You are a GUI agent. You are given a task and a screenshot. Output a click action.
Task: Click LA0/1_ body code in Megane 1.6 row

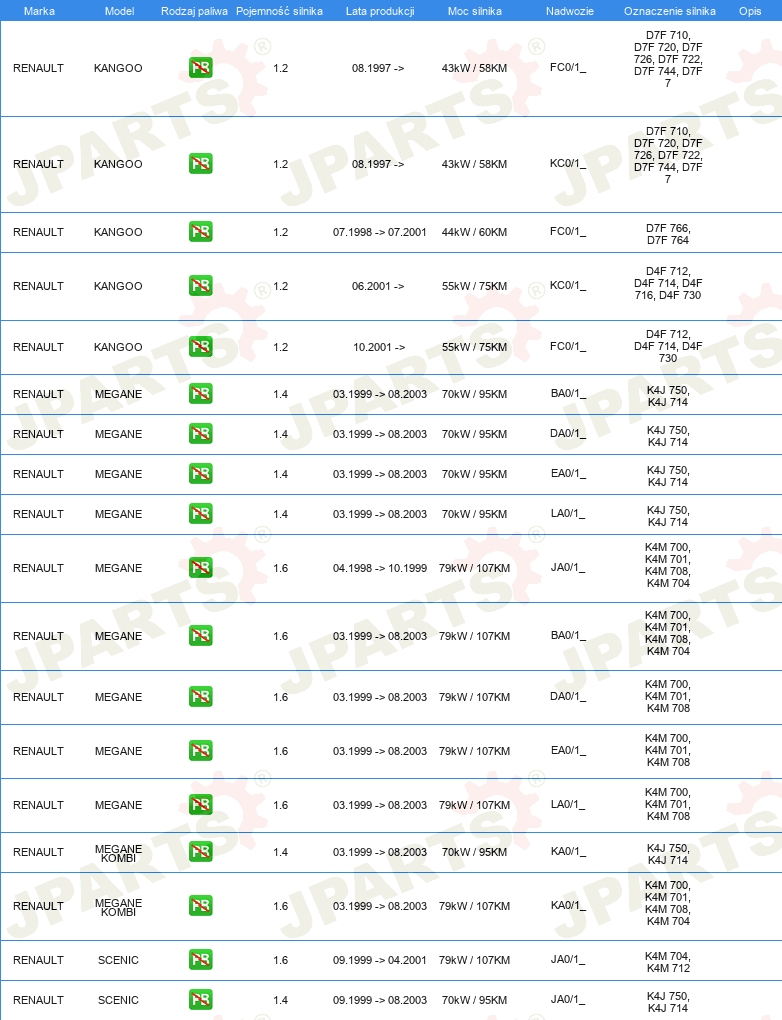(x=568, y=805)
